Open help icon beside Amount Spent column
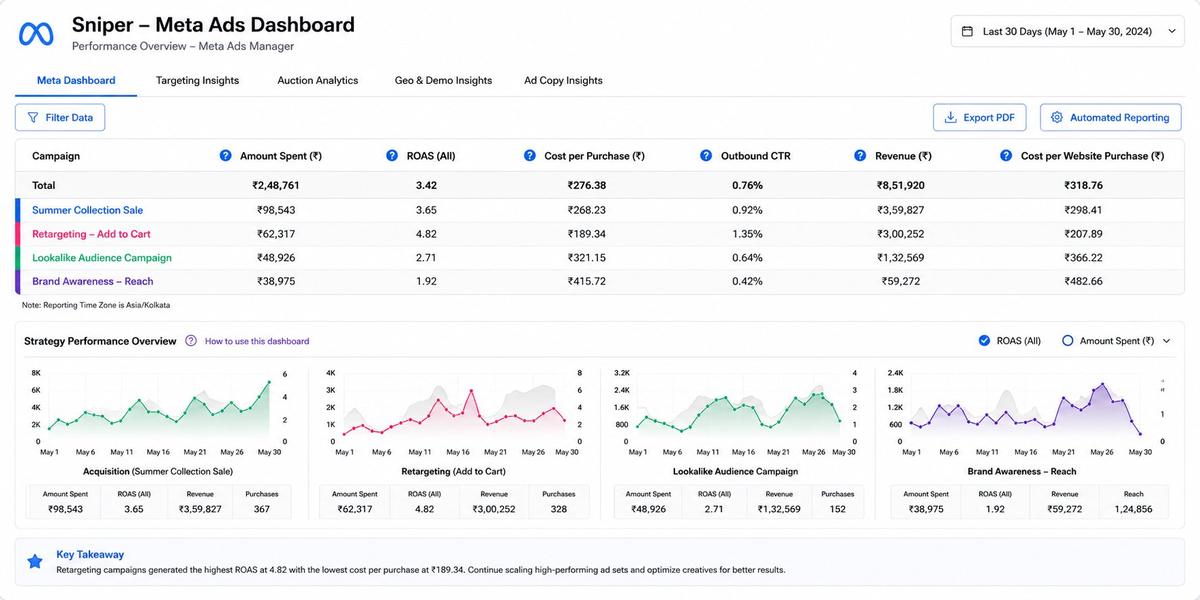This screenshot has width=1200, height=600. click(x=225, y=156)
